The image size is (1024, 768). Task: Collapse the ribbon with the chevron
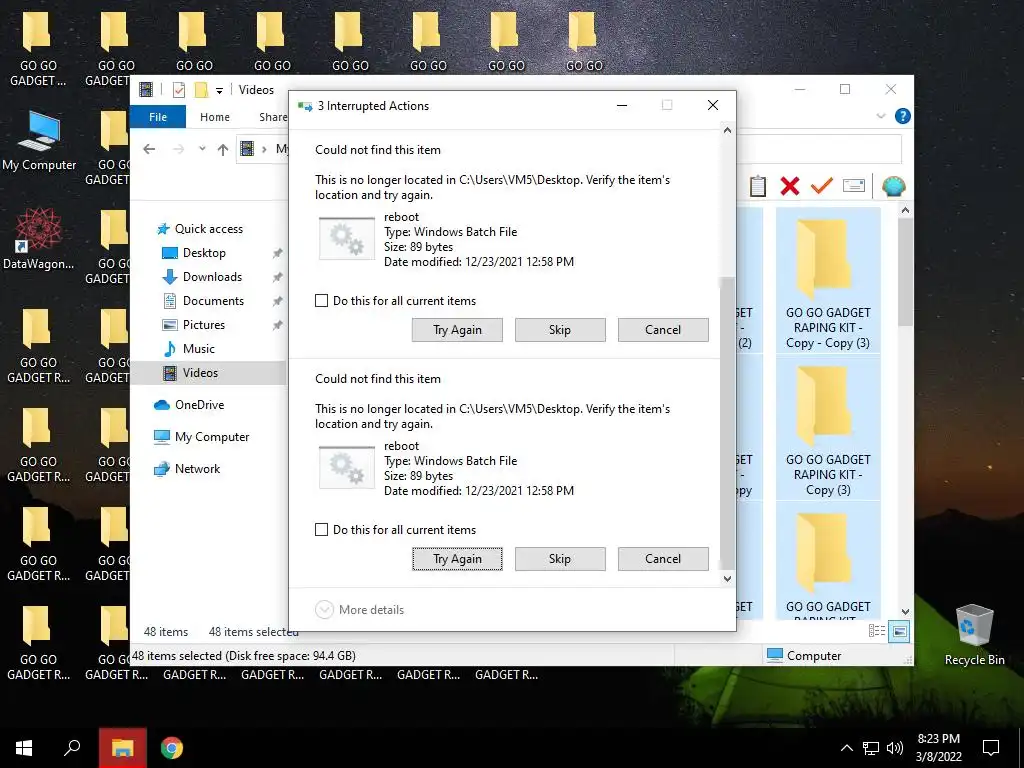tap(881, 116)
